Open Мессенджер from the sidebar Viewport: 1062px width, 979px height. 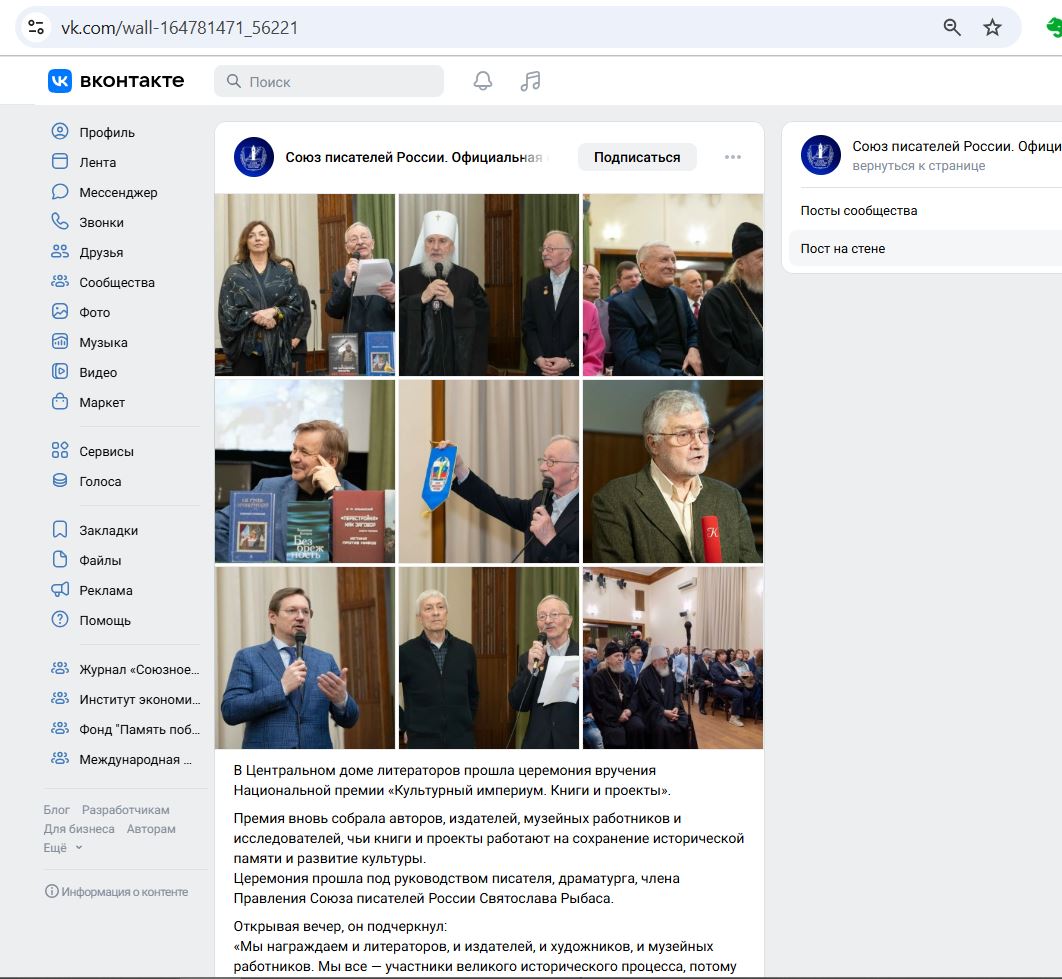pyautogui.click(x=118, y=192)
